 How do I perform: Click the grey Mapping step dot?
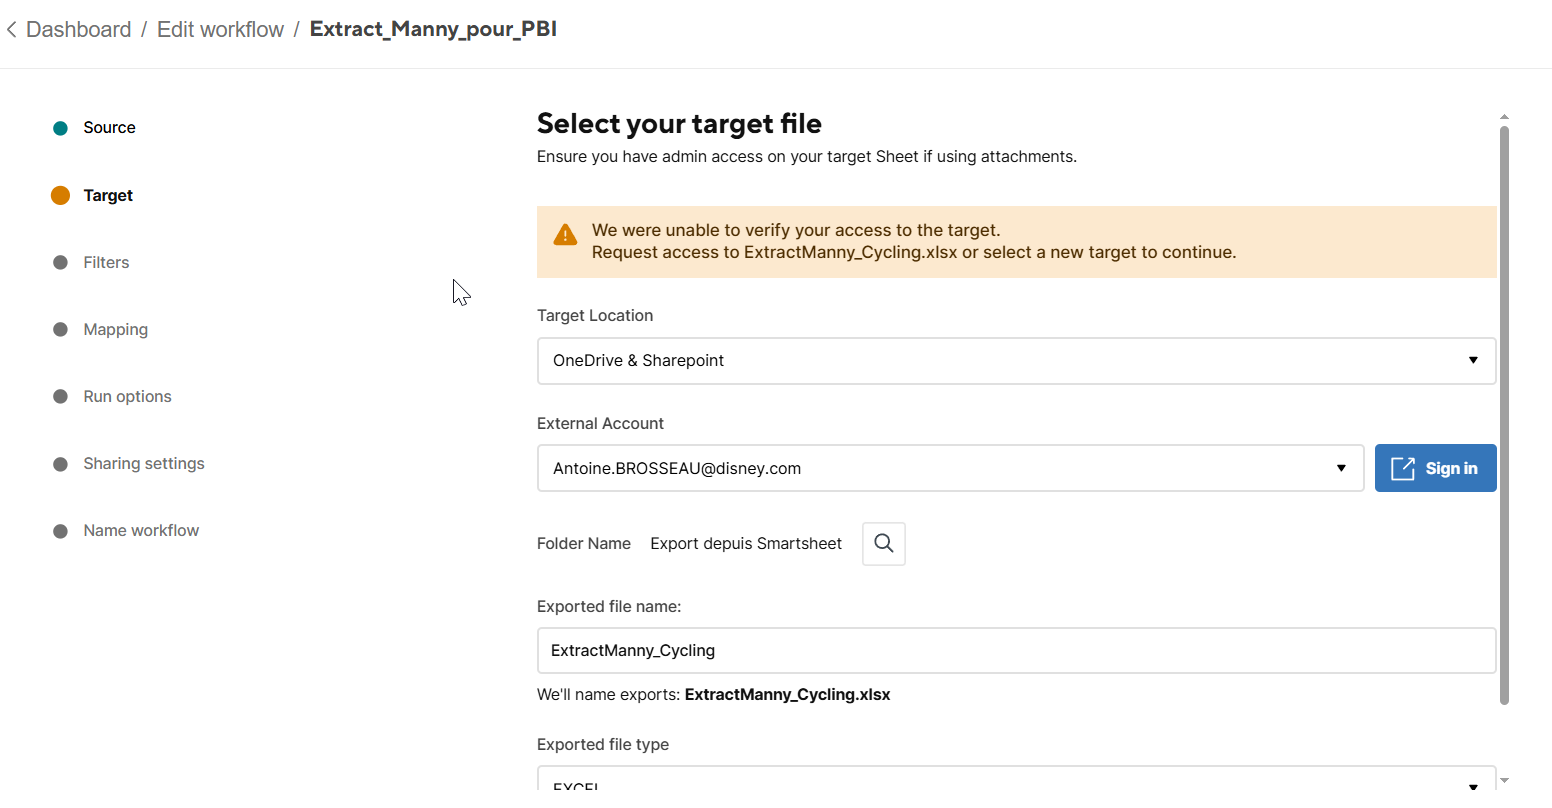click(60, 329)
